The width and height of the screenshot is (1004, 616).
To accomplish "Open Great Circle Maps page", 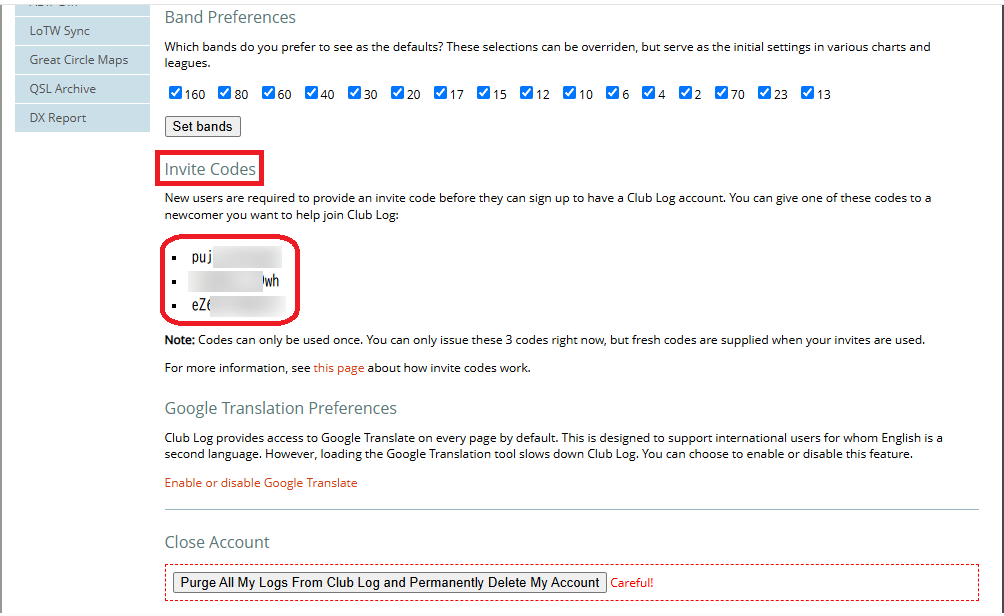I will (82, 60).
